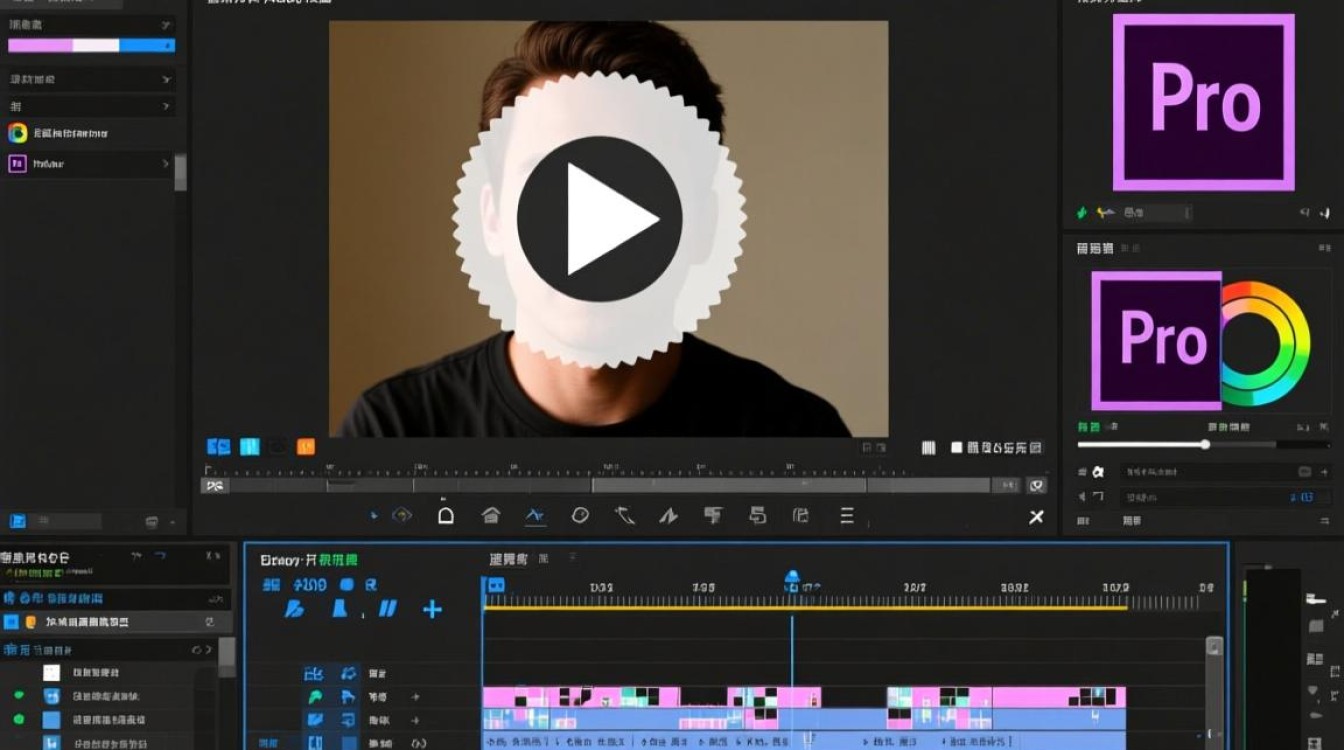Click the leftmost blue icon below the preview
Viewport: 1344px width, 750px height.
click(218, 447)
